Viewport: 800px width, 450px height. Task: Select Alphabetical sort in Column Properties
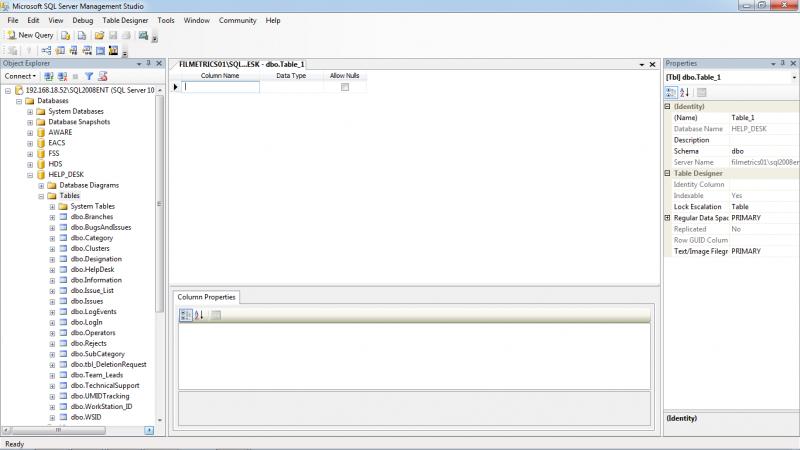click(199, 315)
